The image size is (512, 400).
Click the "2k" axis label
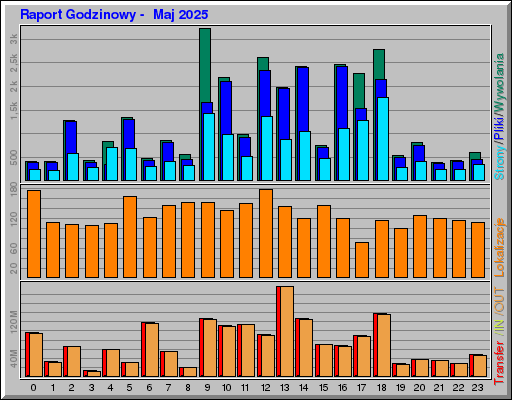tap(14, 87)
